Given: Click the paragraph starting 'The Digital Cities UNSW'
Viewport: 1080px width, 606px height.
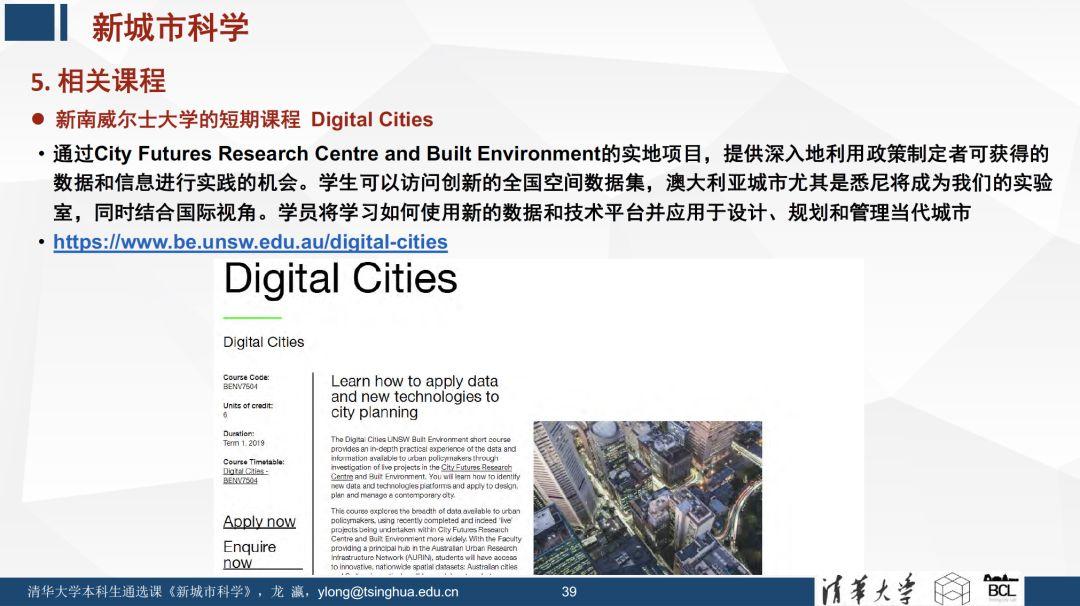Looking at the screenshot, I should [426, 467].
